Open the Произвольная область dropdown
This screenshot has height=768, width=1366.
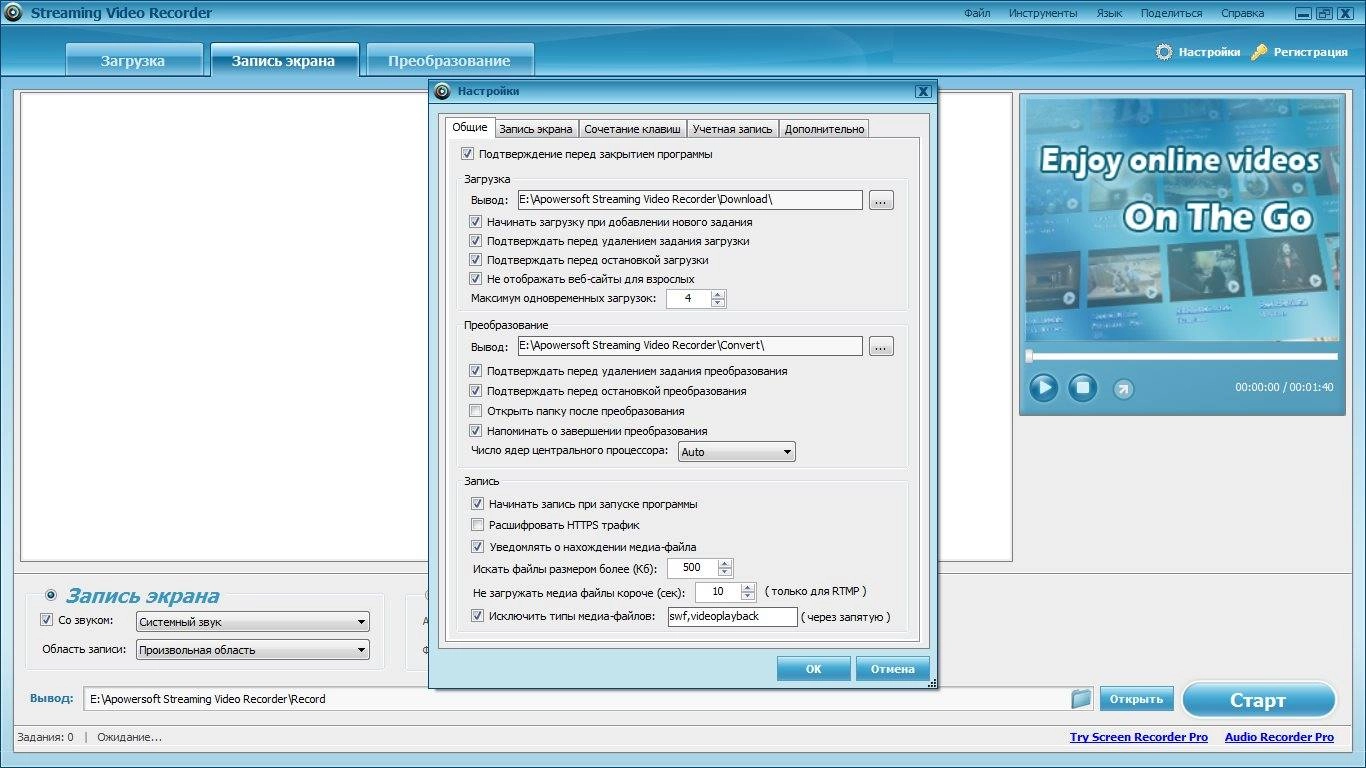[x=252, y=650]
